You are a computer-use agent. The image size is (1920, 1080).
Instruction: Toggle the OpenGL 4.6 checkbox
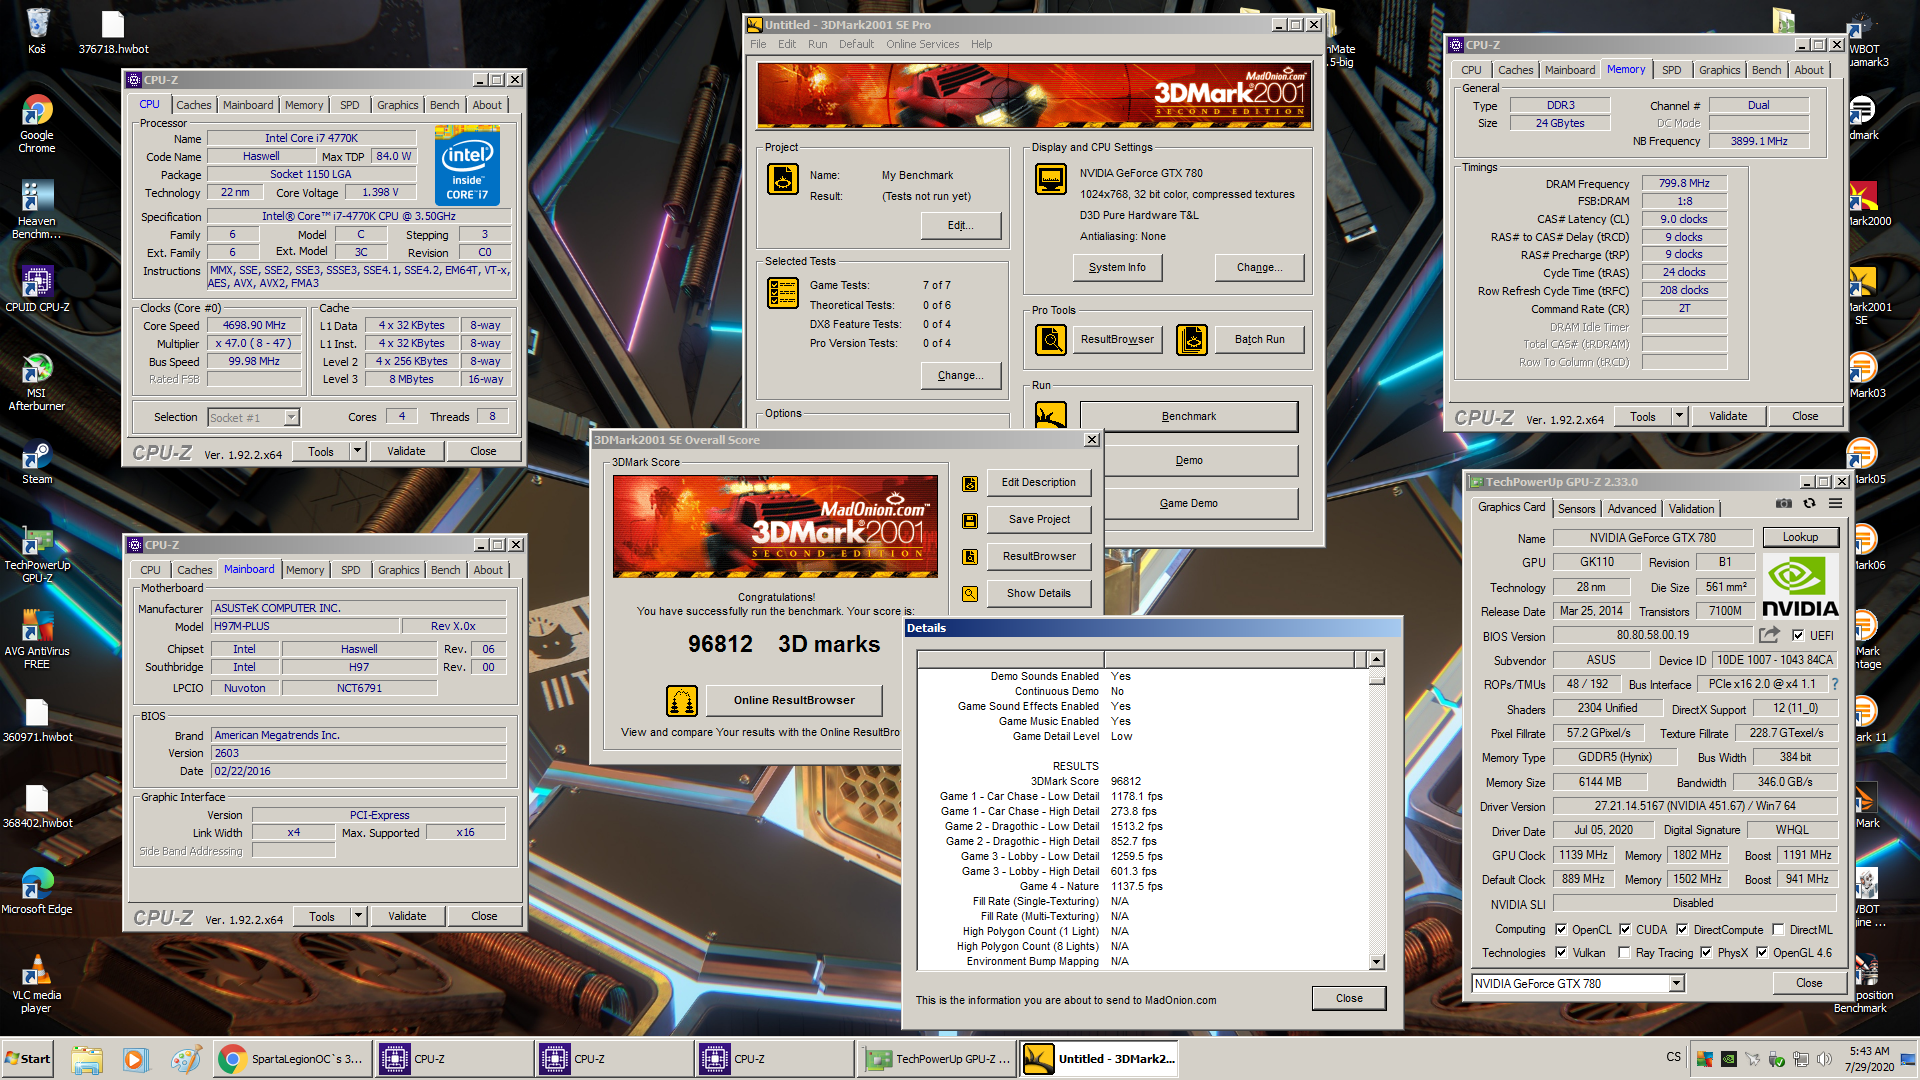(1762, 953)
